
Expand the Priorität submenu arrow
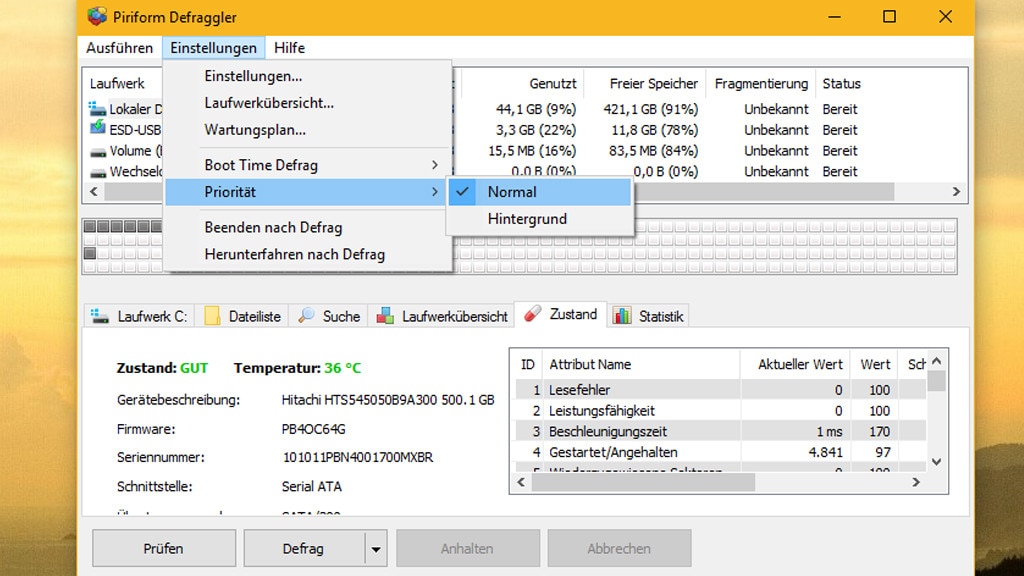pos(435,192)
